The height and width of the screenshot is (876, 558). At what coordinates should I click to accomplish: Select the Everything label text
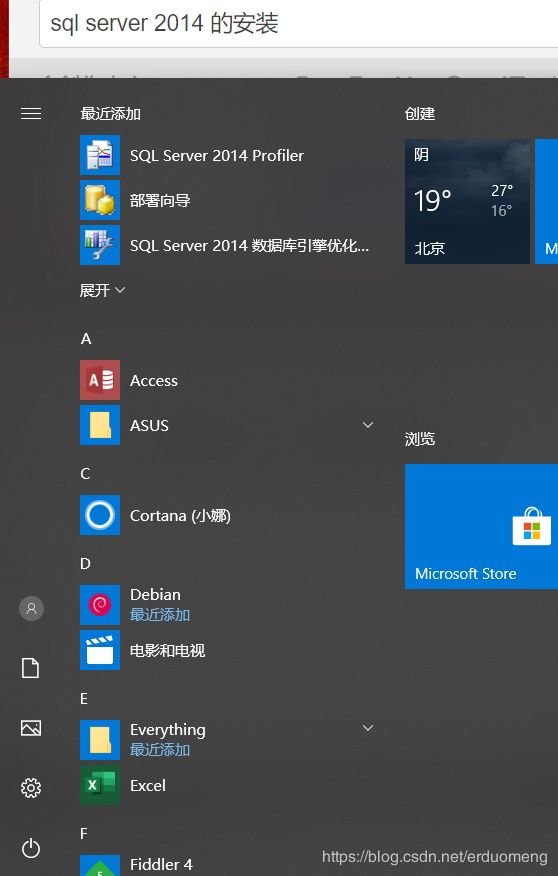[x=168, y=730]
